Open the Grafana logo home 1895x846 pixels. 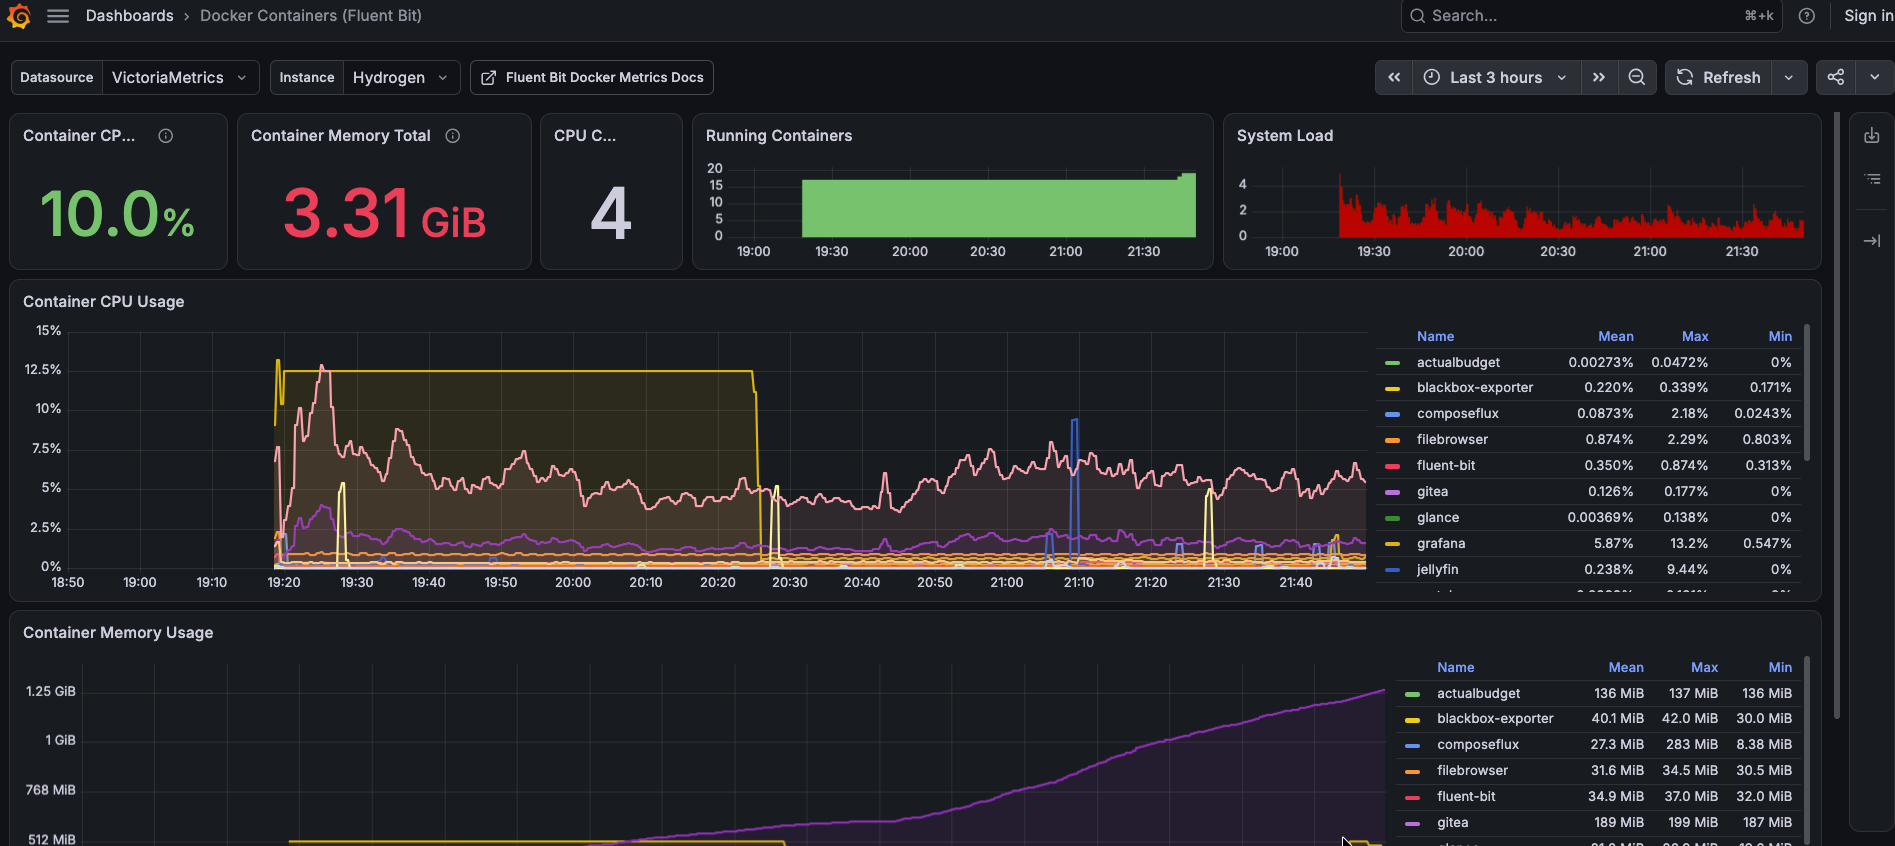(19, 16)
